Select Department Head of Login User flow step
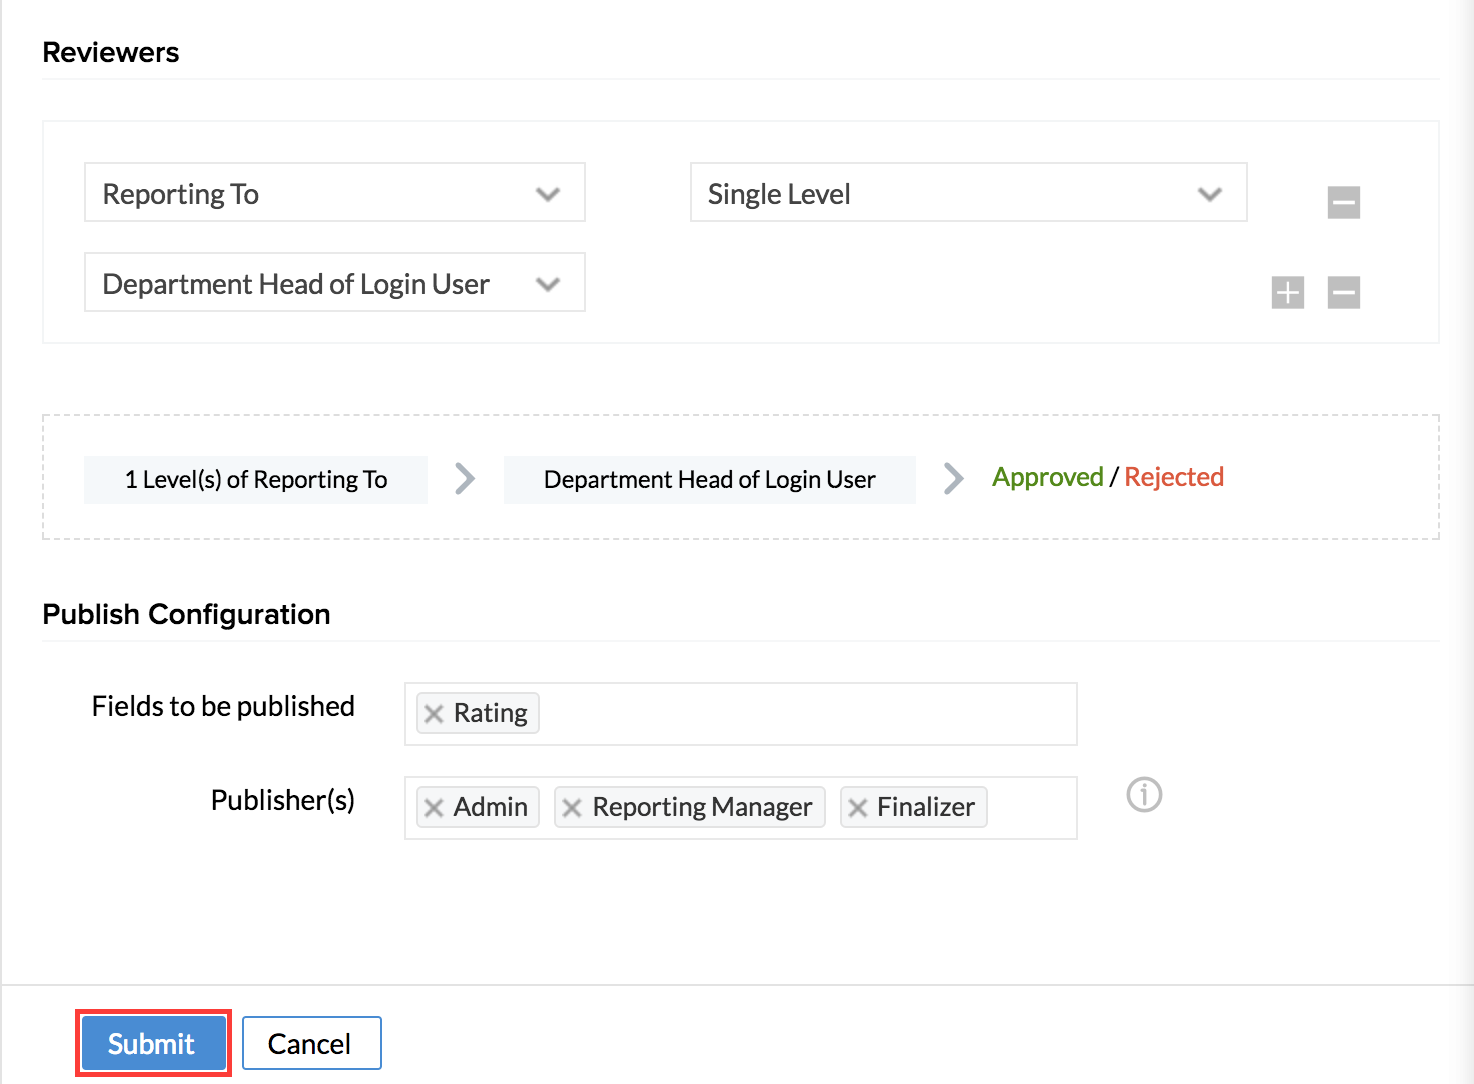This screenshot has height=1084, width=1474. (x=709, y=480)
